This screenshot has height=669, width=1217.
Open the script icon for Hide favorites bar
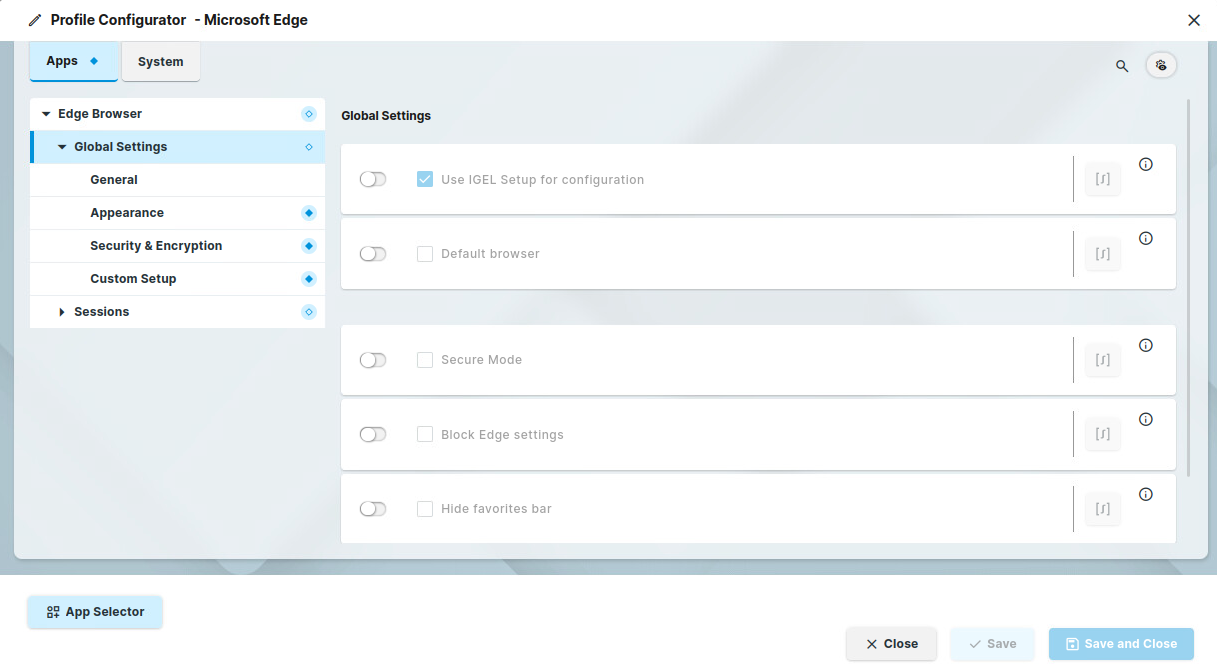(1102, 508)
